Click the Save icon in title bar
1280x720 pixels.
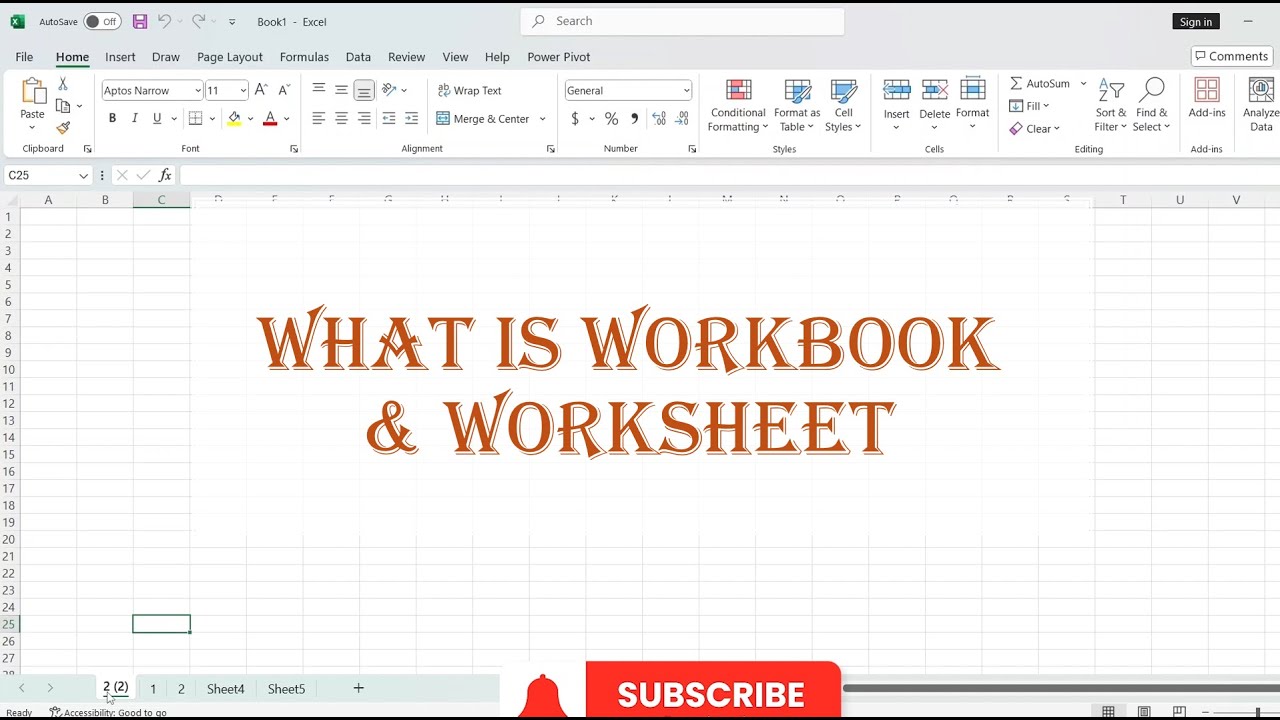click(x=140, y=21)
